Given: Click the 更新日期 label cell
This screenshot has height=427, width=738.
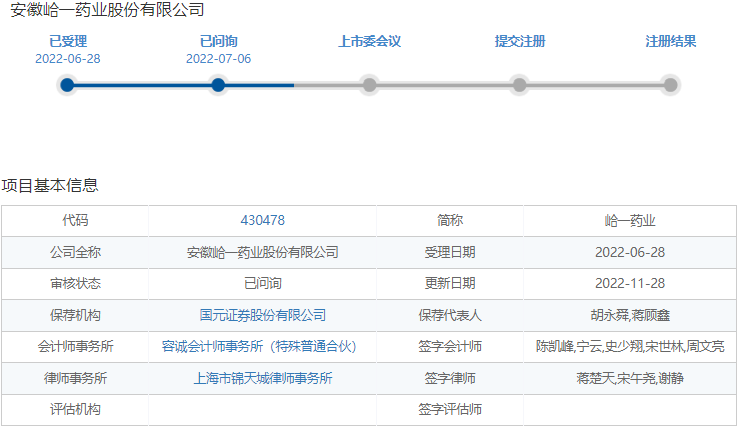Looking at the screenshot, I should [x=450, y=283].
